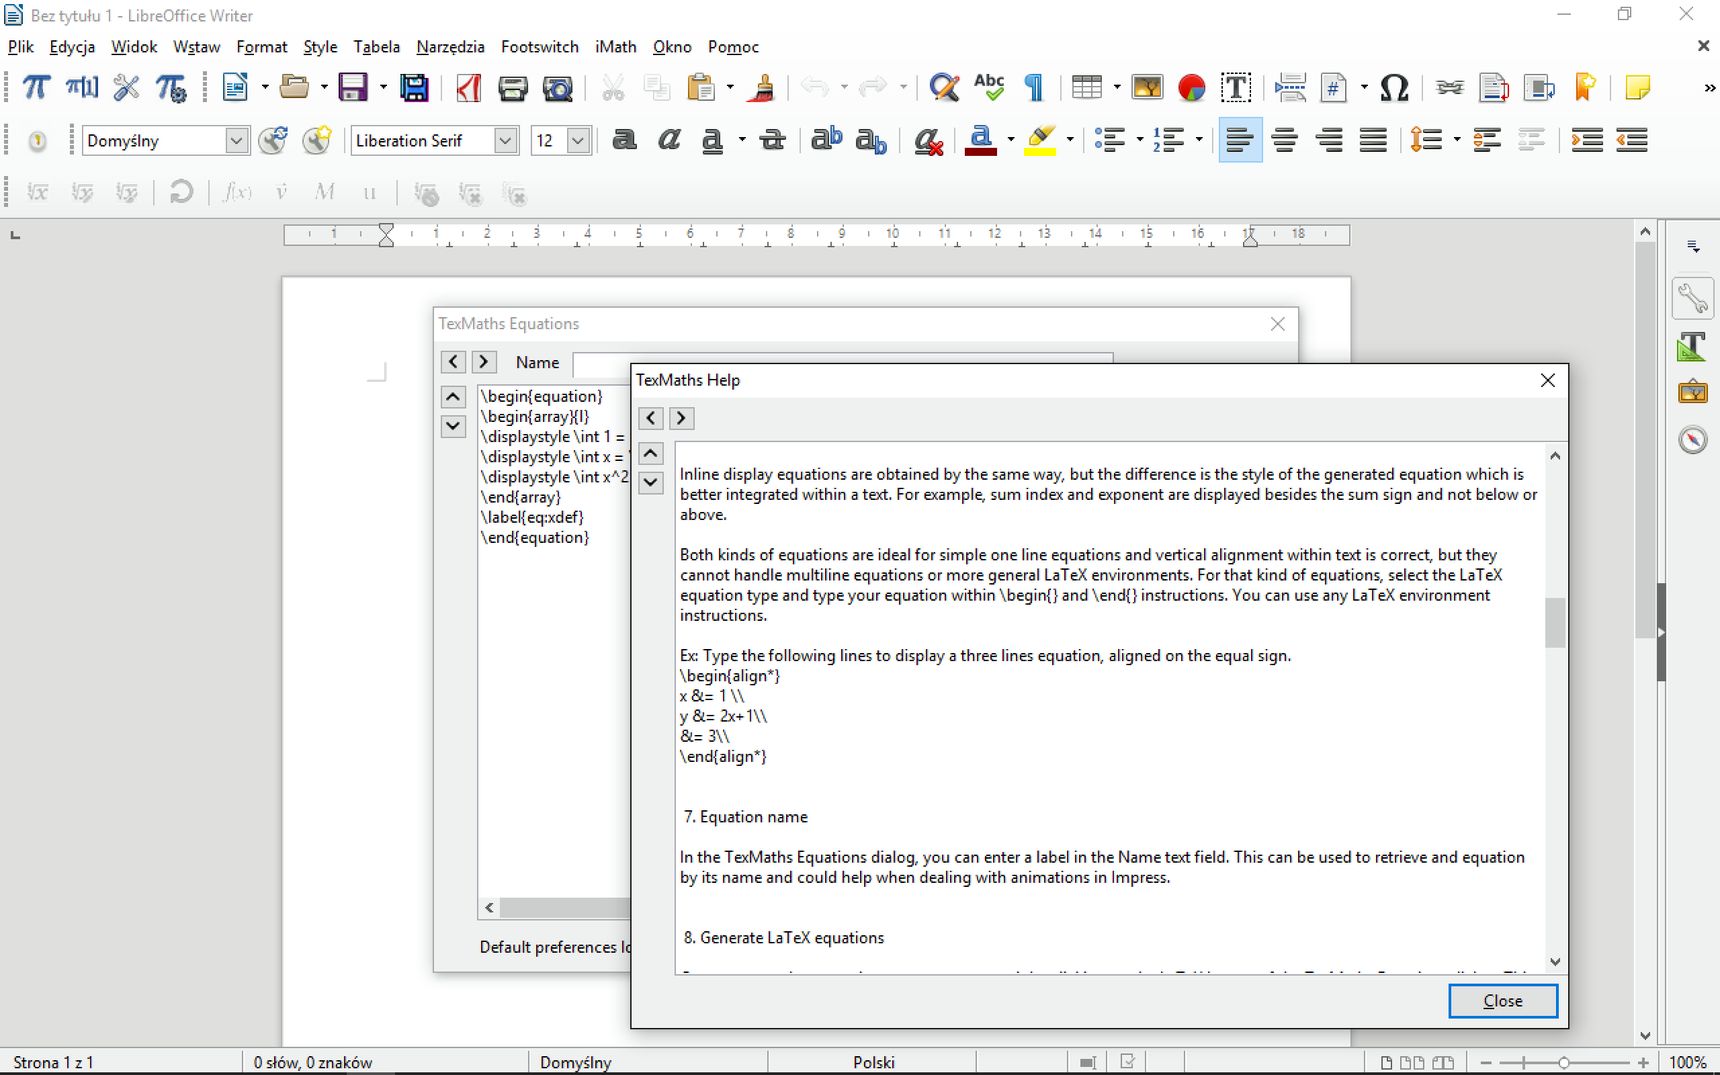Image resolution: width=1720 pixels, height=1075 pixels.
Task: Go to next page in TexMaths Help
Action: coord(681,418)
